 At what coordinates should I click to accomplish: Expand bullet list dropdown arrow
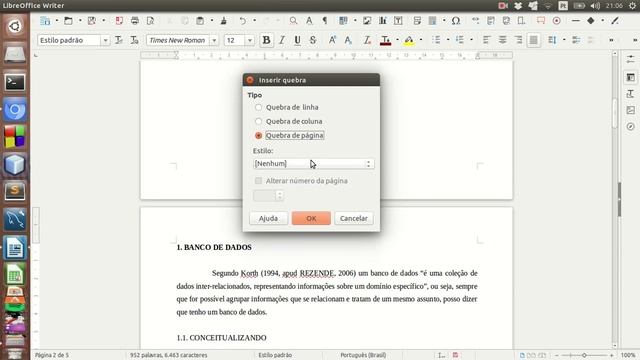448,40
